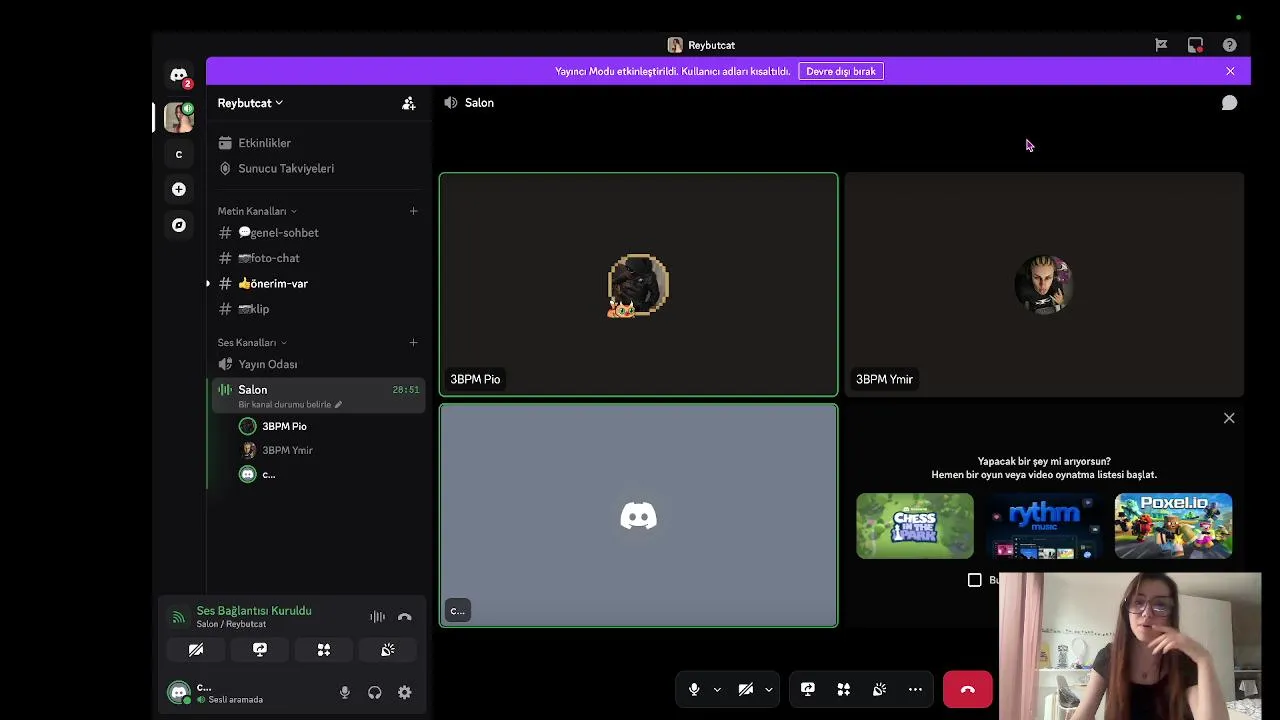Select the Reybutcat server avatar in sidebar
Screen dimensions: 1280x720
[179, 117]
